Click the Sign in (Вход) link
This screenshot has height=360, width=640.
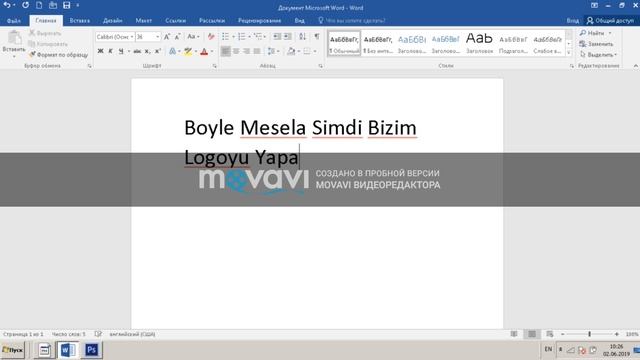572,20
